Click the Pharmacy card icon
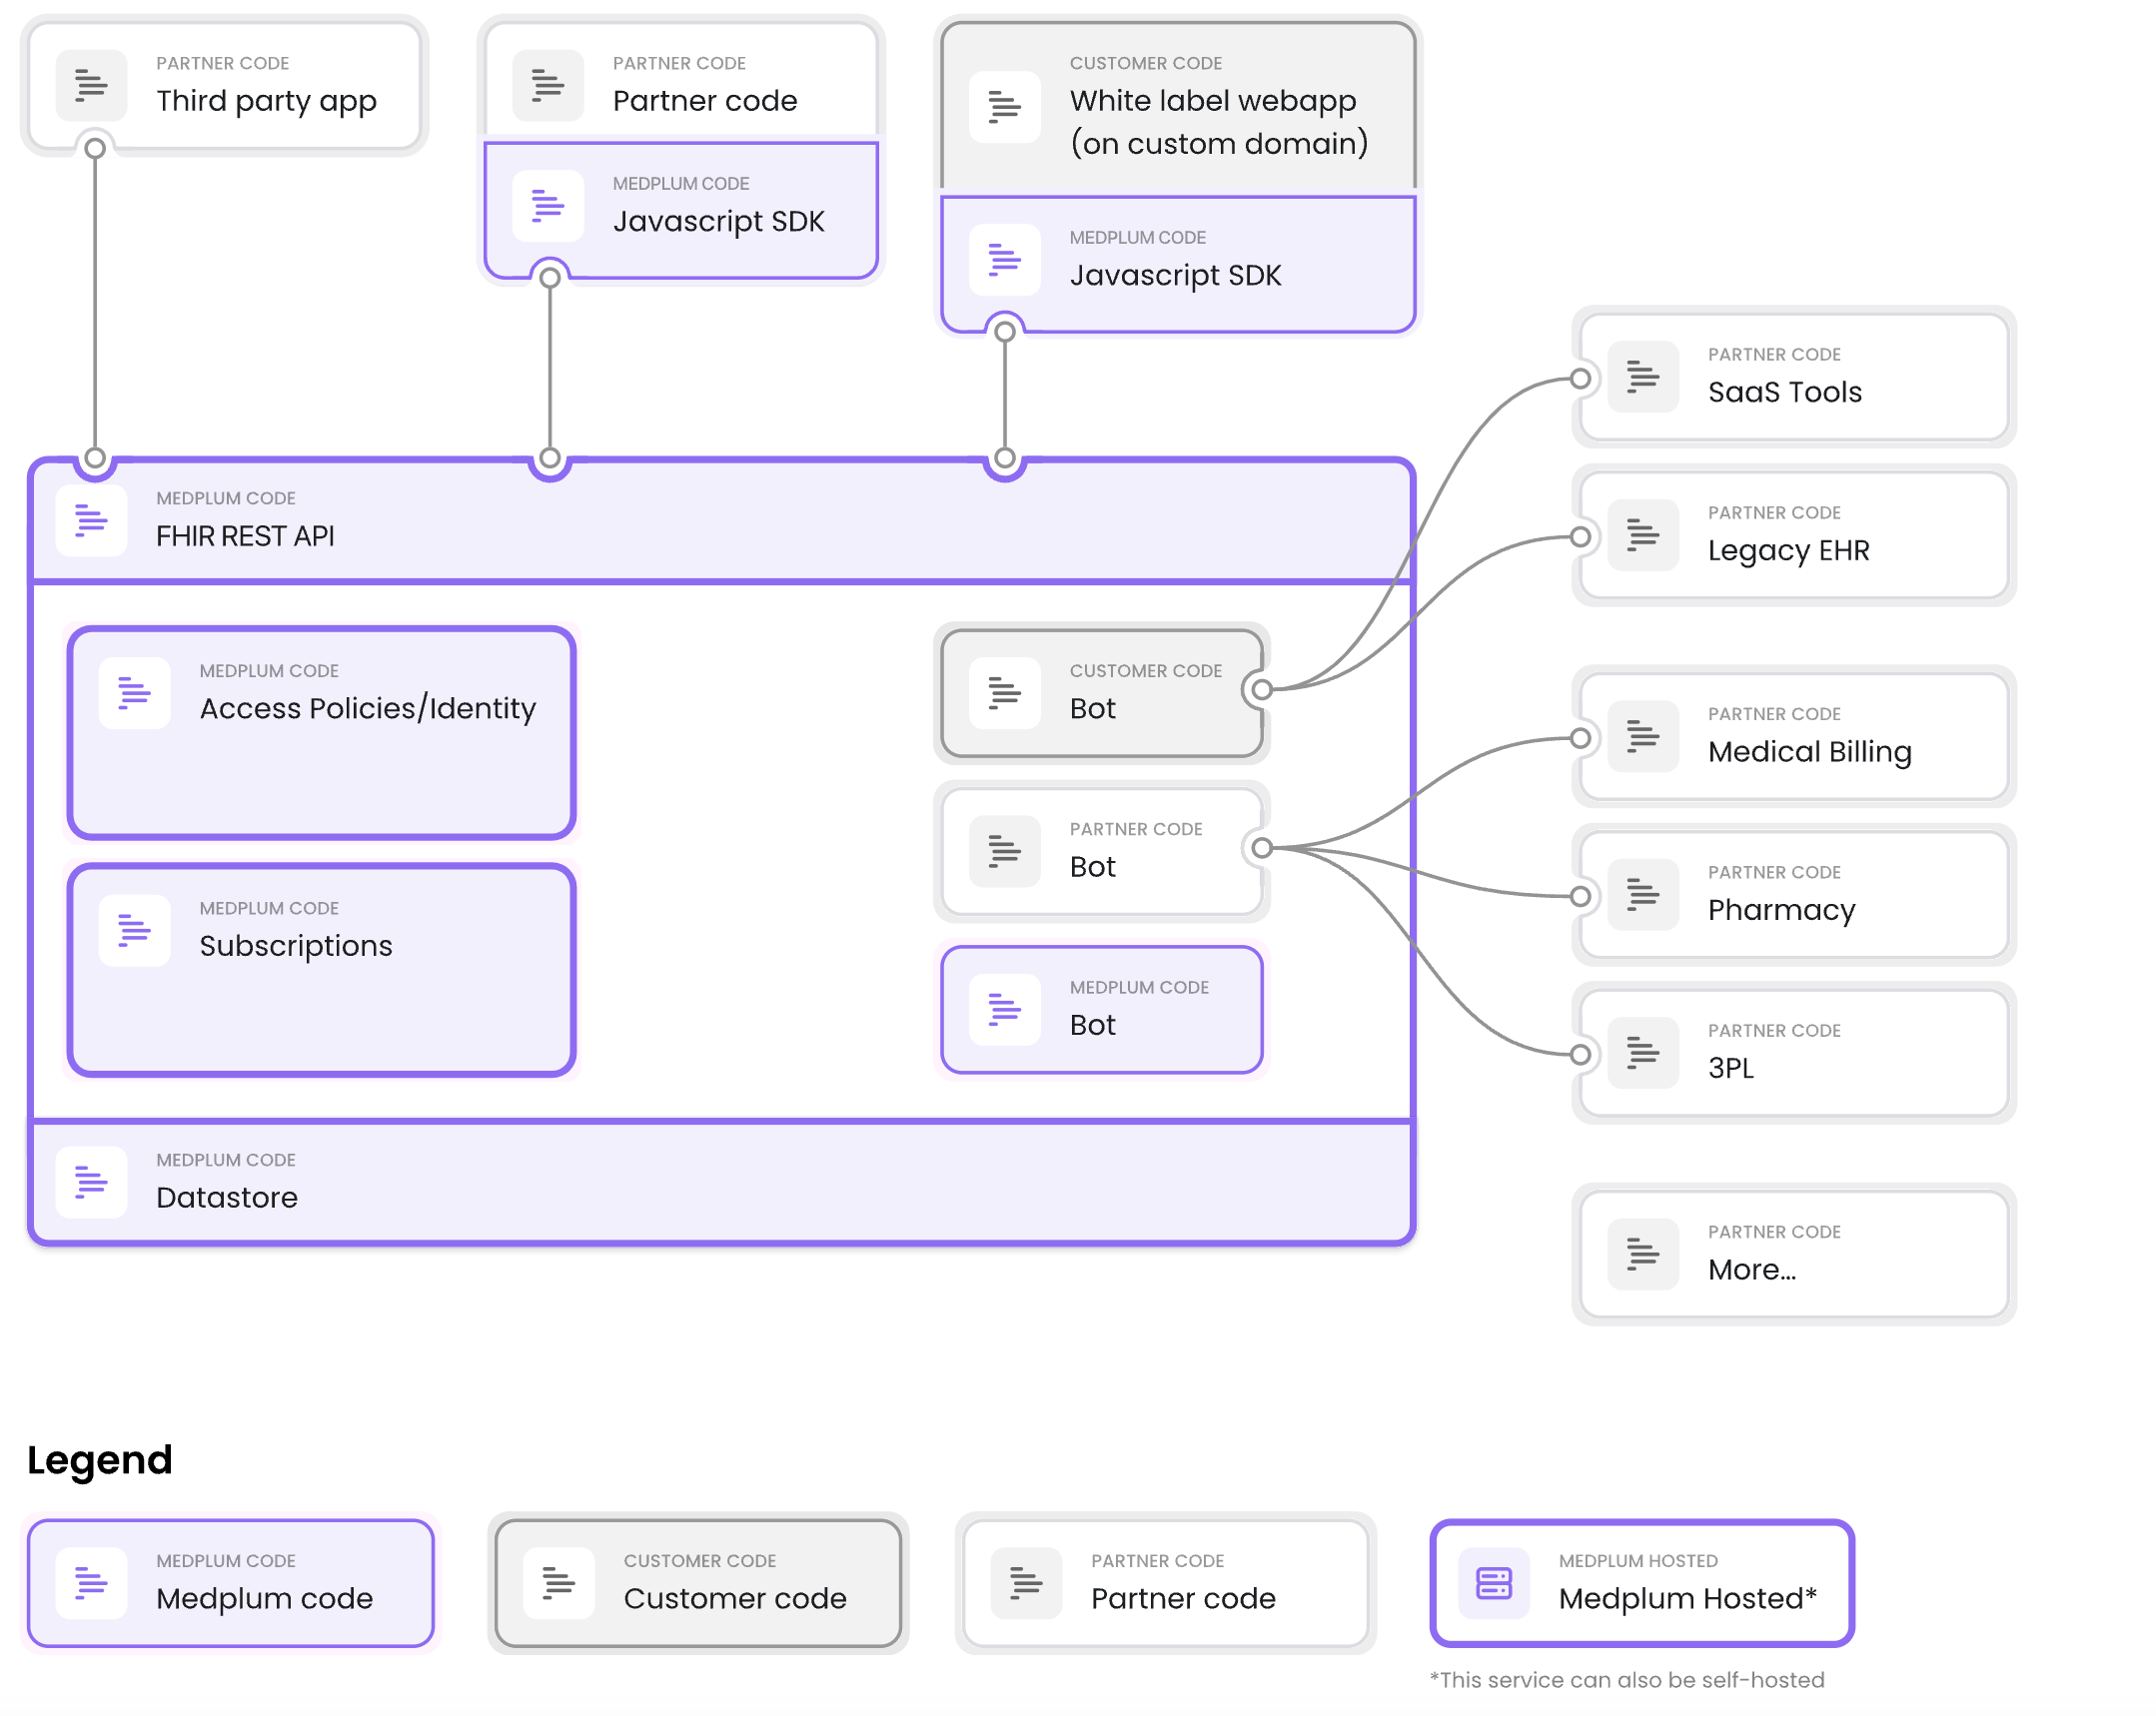 pos(1643,894)
